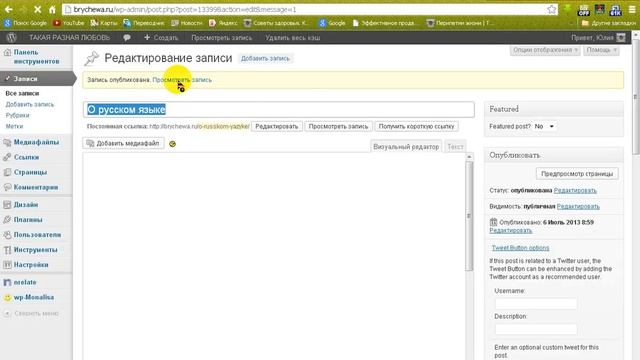
Task: Edit publish date Редактировать link
Action: click(511, 231)
